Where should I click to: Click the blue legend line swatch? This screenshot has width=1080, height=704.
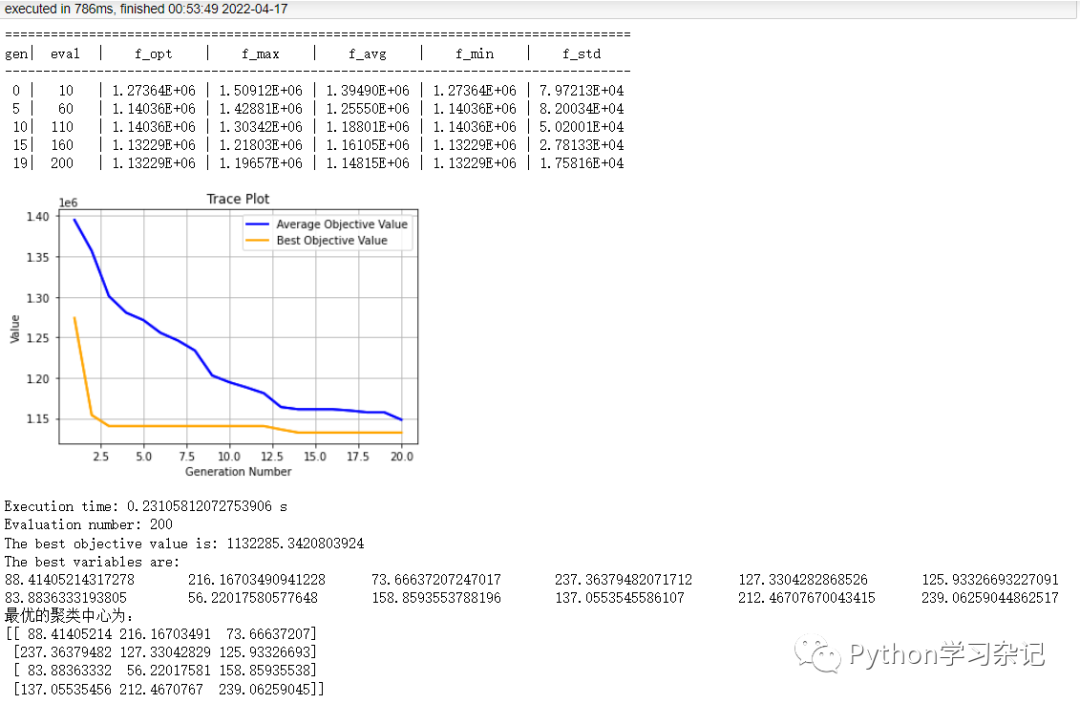(257, 224)
